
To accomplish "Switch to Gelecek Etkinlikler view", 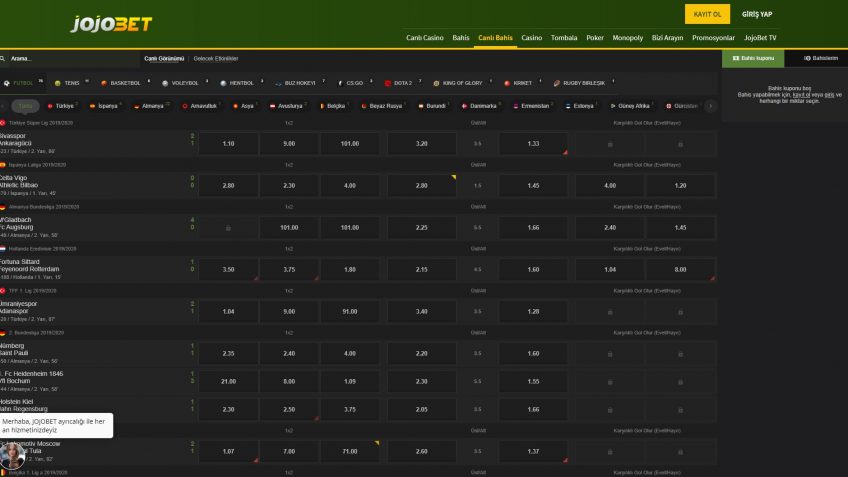I will coord(216,58).
